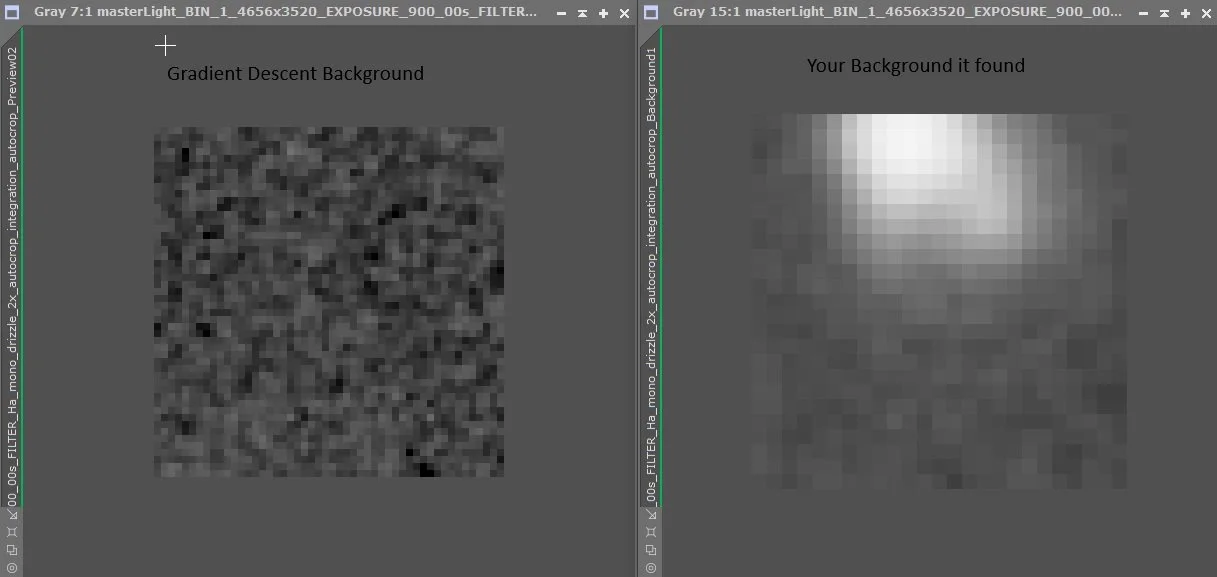Click the 'Gradient Descent Background' text label

[x=295, y=74]
